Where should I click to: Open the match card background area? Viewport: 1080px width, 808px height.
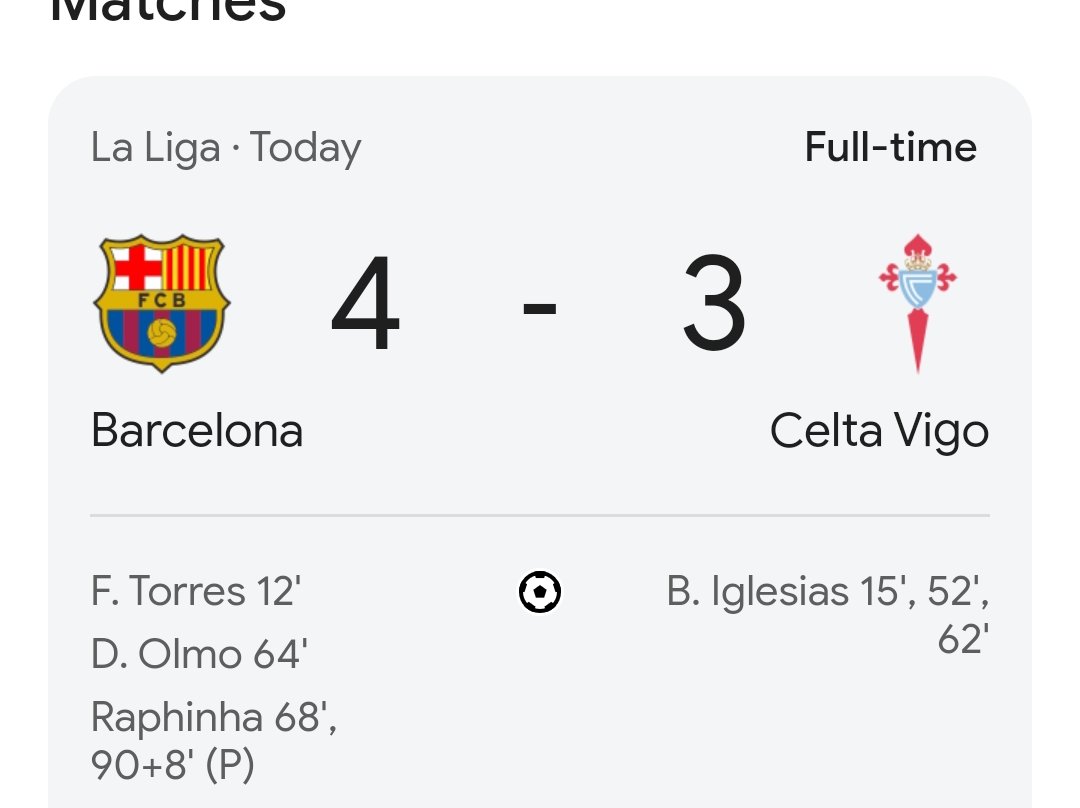tap(540, 442)
